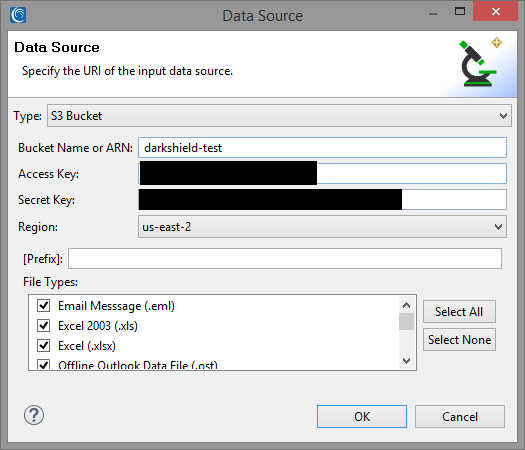
Task: Toggle the Excel 2003 (.xls) checkbox
Action: [44, 325]
